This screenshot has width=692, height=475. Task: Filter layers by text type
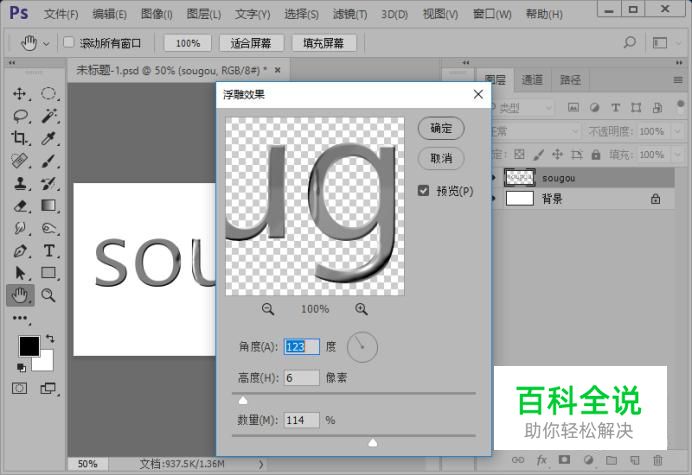(615, 108)
